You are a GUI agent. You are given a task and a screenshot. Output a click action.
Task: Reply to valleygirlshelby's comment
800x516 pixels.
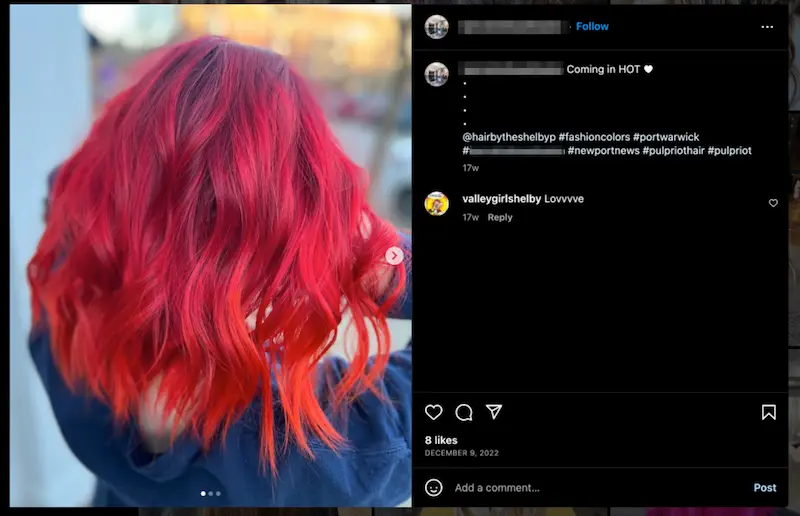click(x=499, y=217)
